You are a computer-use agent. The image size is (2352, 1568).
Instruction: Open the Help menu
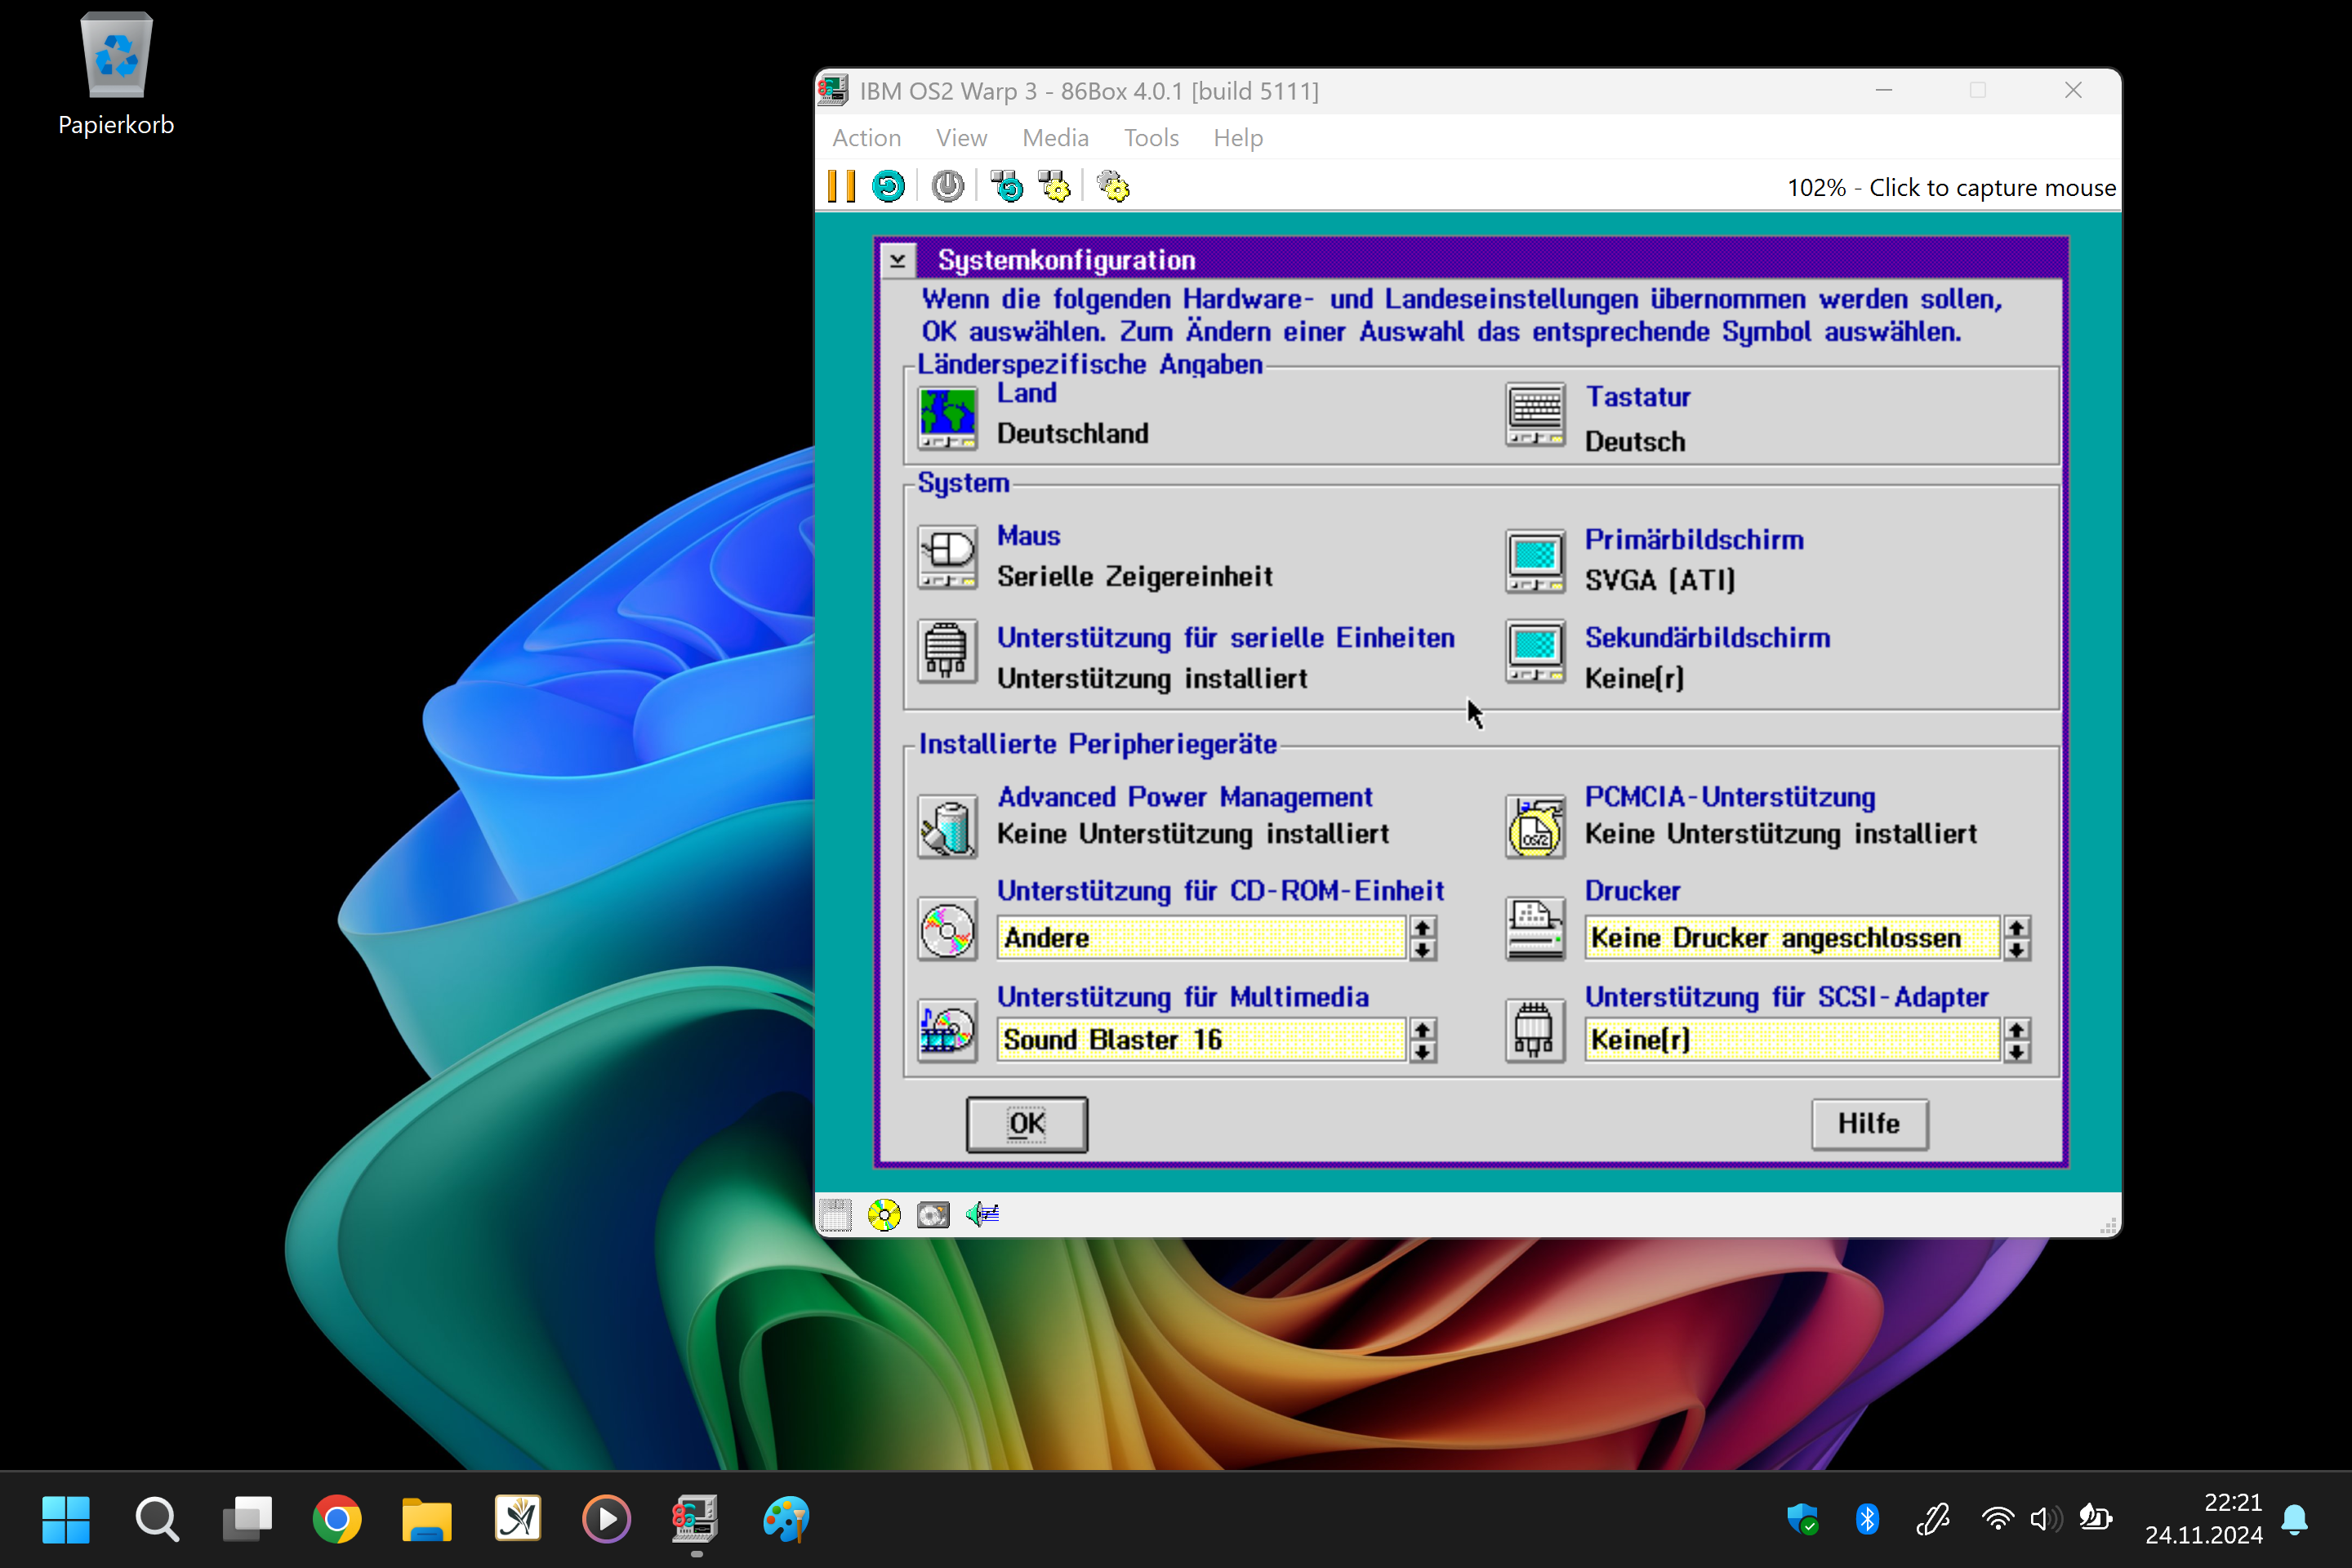(1238, 138)
